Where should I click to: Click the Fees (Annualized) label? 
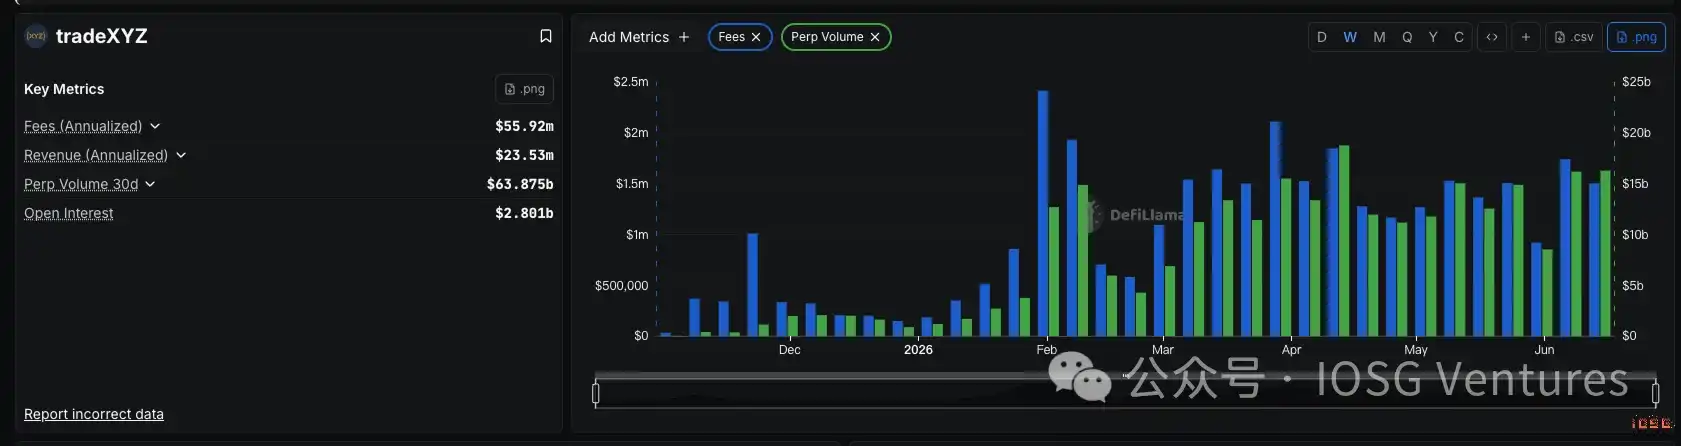coord(83,126)
